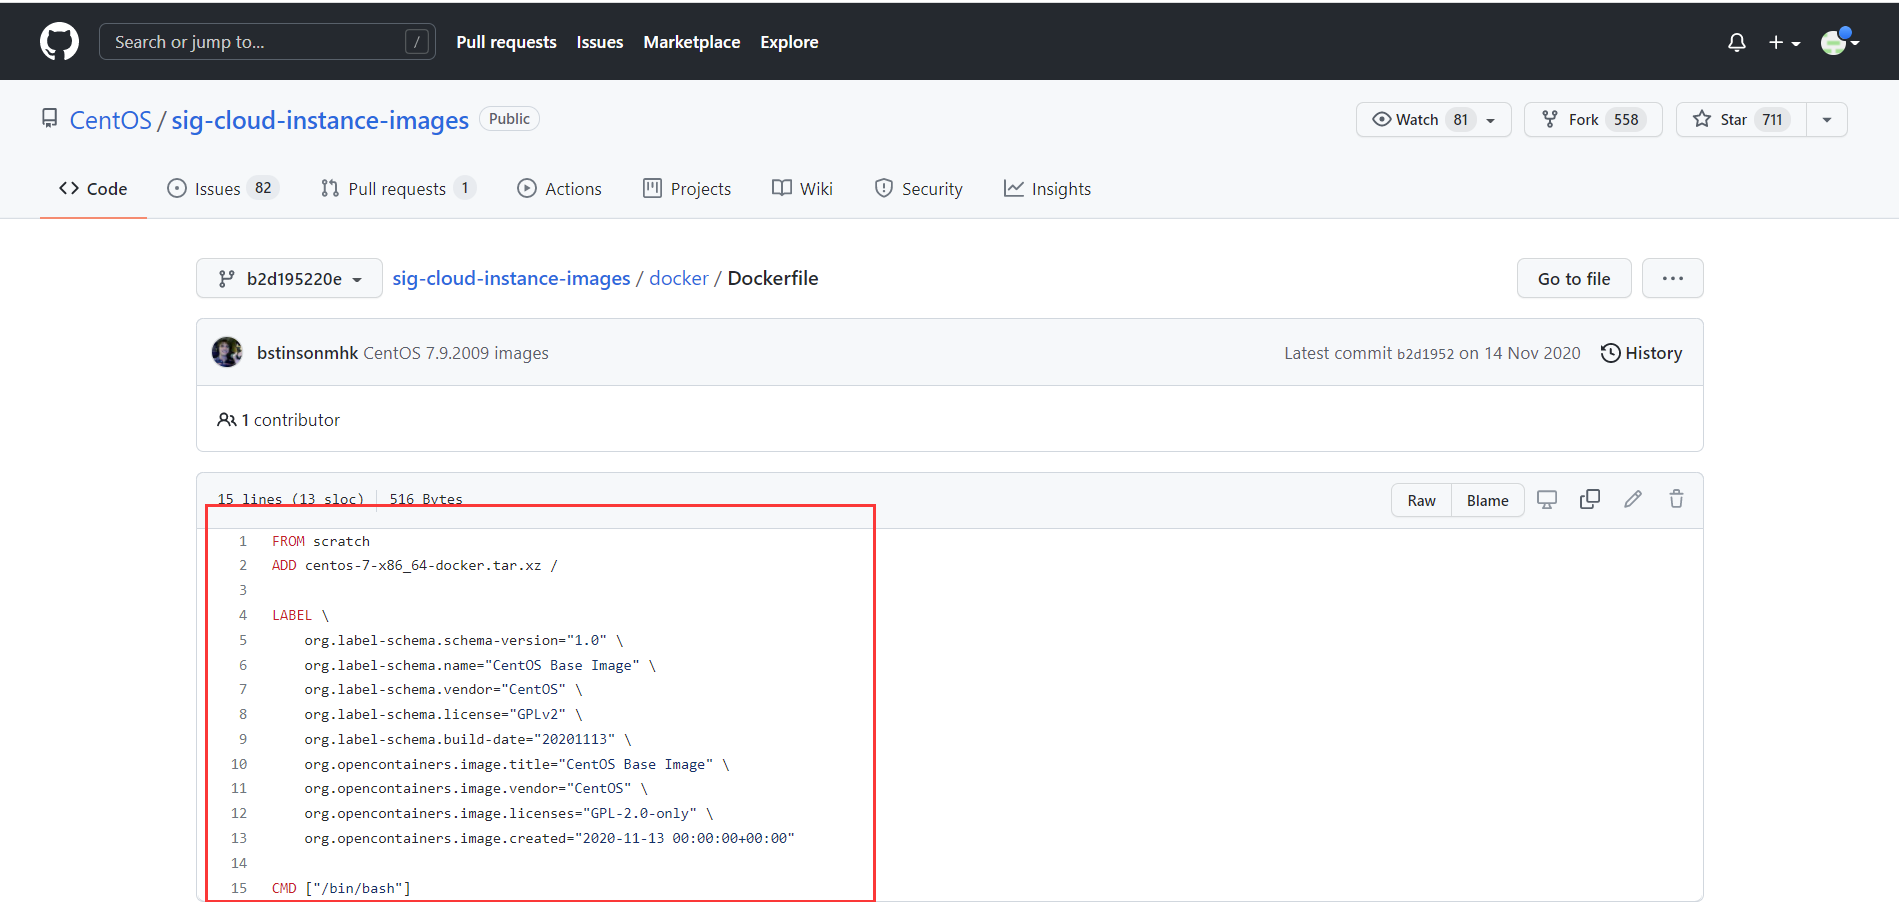The height and width of the screenshot is (902, 1899).
Task: Expand the Star lists dropdown arrow
Action: point(1827,120)
